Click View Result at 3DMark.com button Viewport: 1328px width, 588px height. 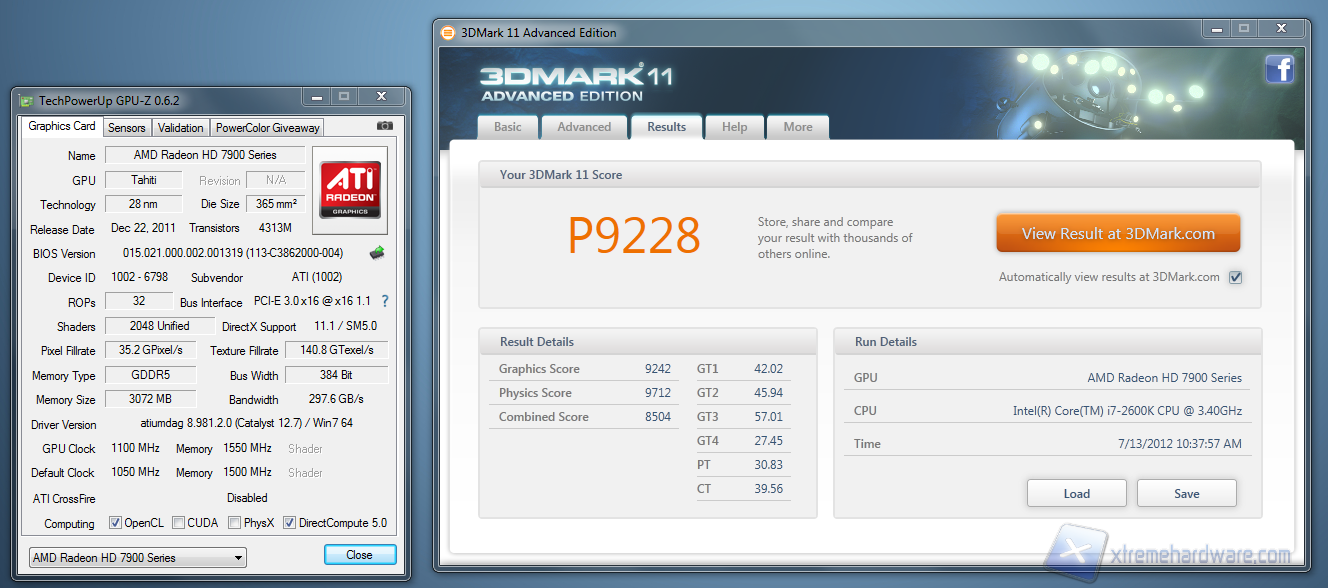click(x=1118, y=234)
